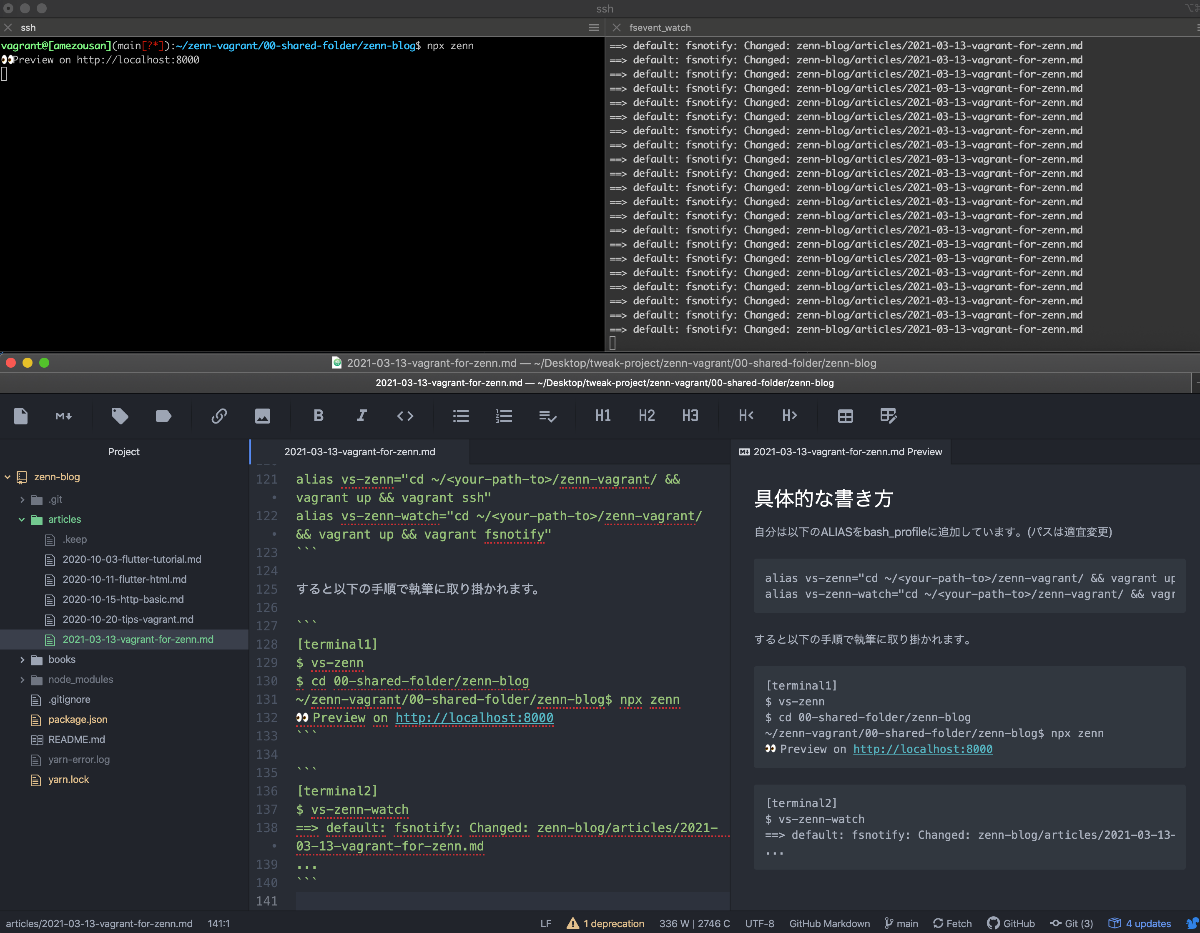
Task: Place the cursor on editor line 141
Action: coord(510,901)
